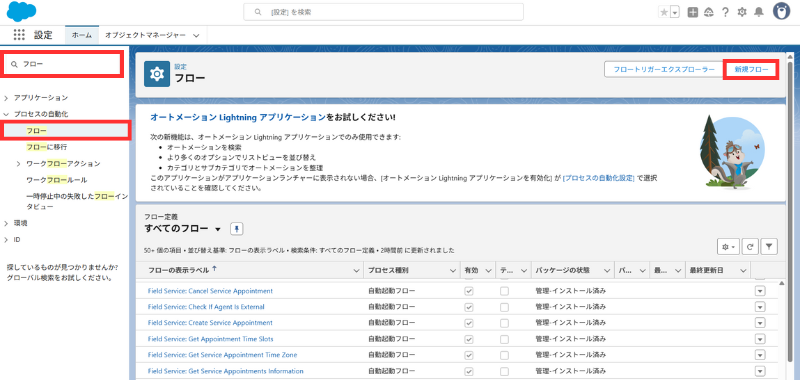Click sort arrow on フローの表示ラベル column
Screen dimensions: 800x380
point(214,269)
